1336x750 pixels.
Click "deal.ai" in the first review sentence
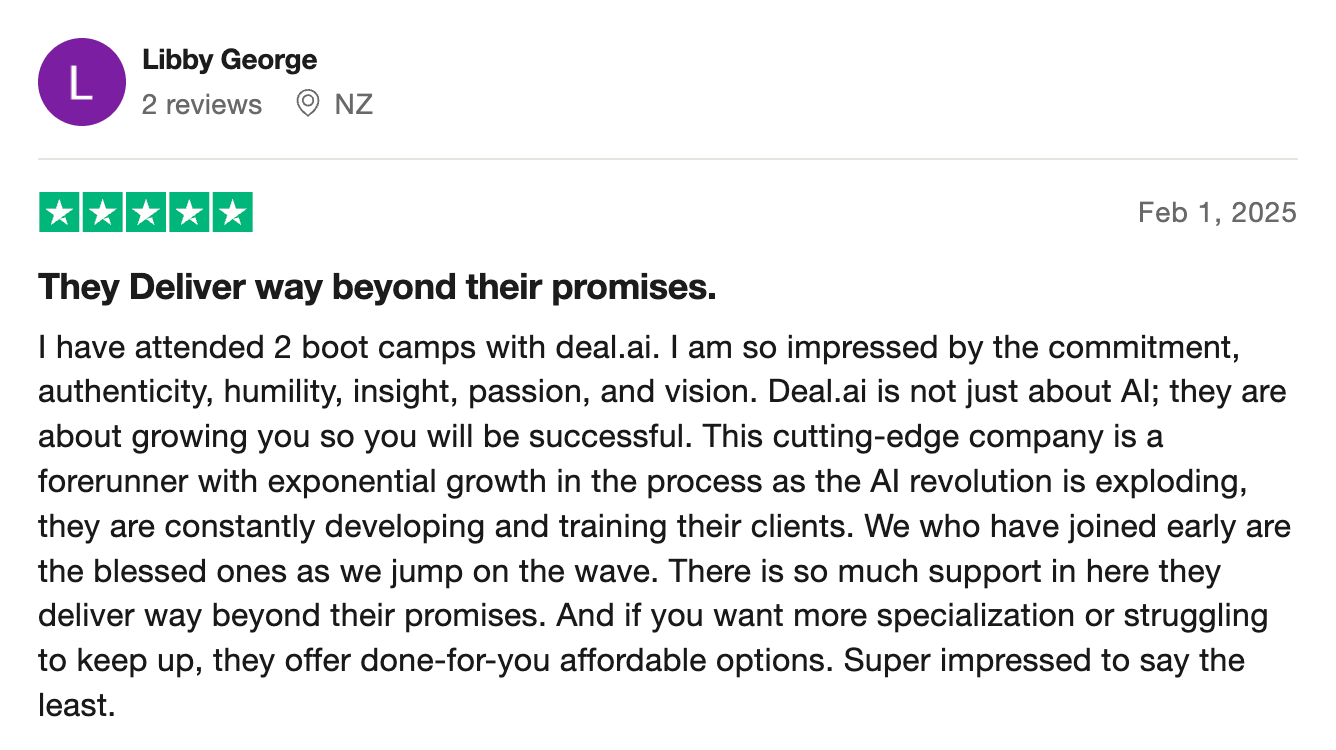[606, 349]
